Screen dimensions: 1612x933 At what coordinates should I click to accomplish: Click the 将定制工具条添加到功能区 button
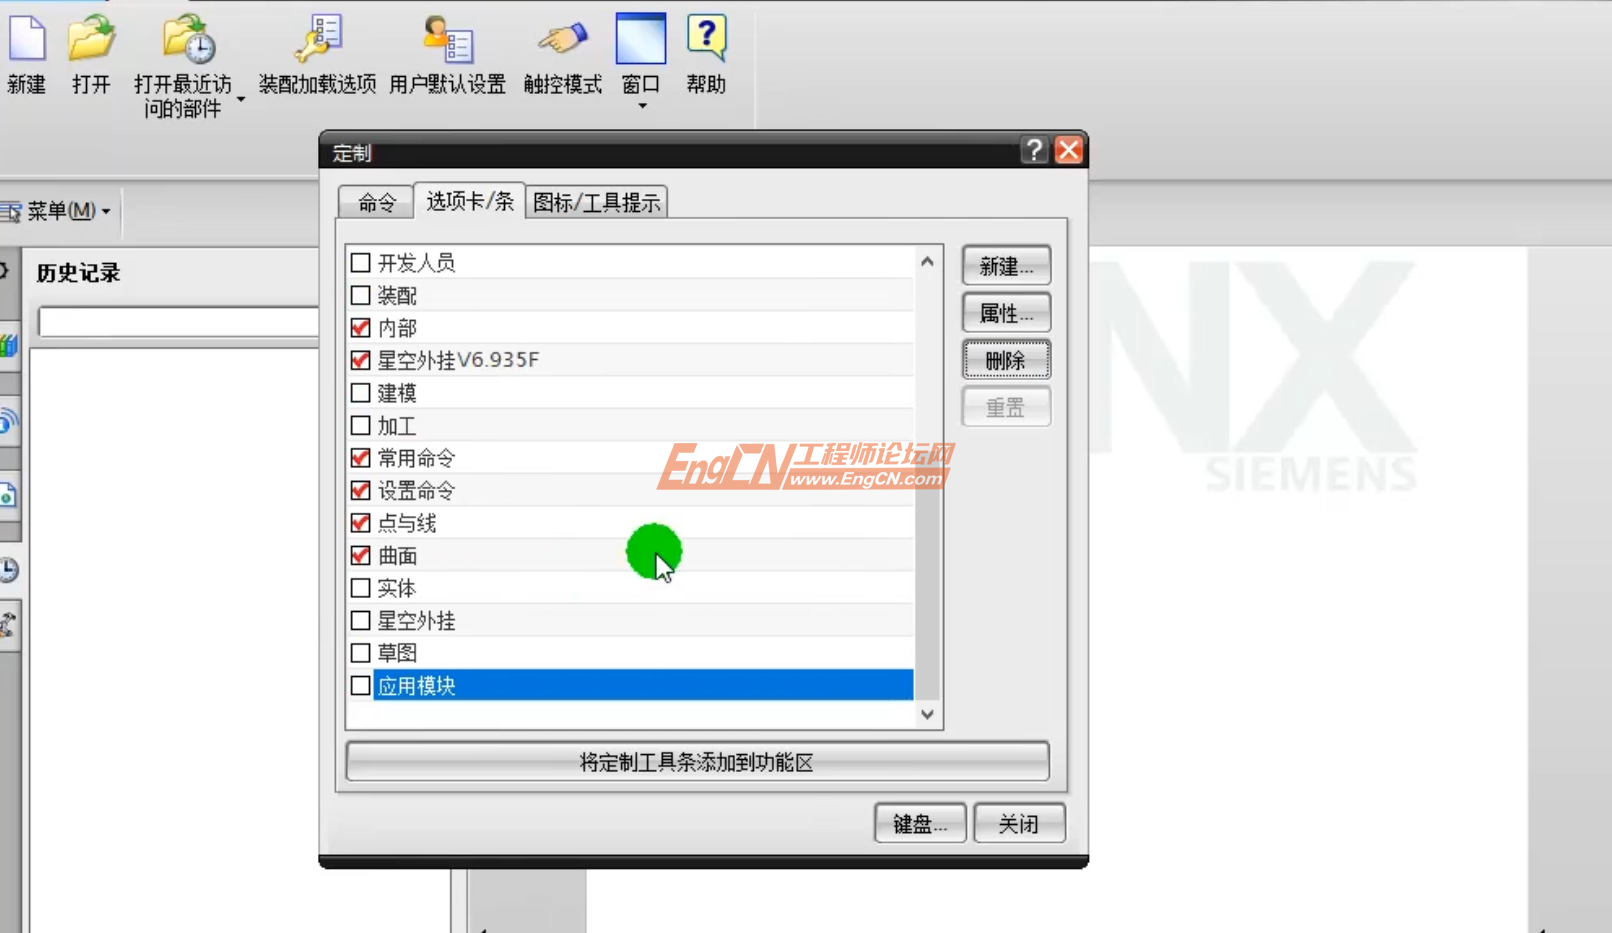[x=697, y=762]
